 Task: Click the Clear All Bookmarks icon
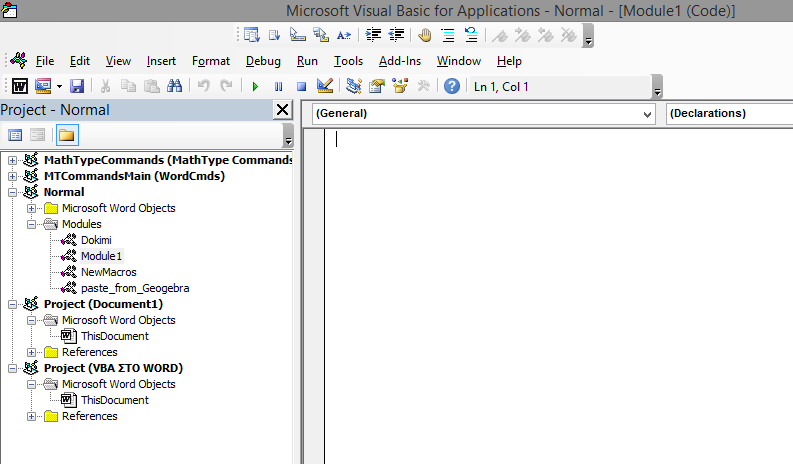pyautogui.click(x=569, y=35)
